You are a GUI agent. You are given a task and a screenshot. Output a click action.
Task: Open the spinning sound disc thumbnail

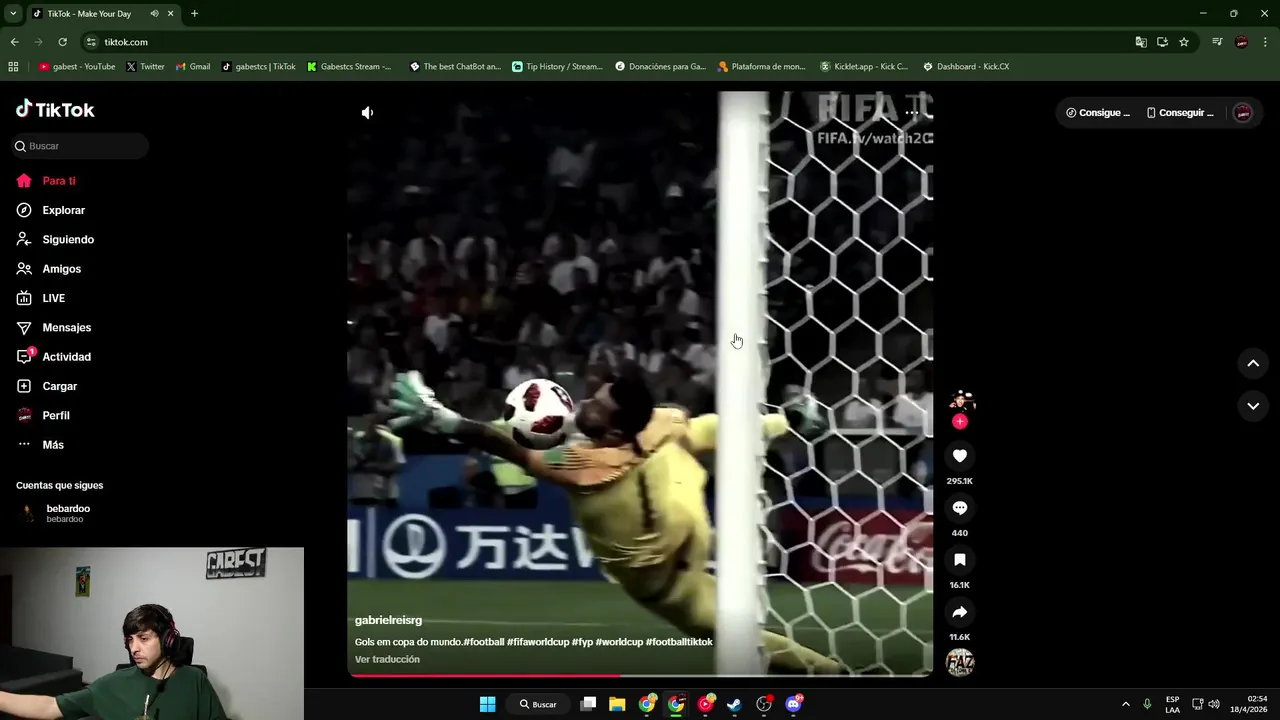coord(960,663)
